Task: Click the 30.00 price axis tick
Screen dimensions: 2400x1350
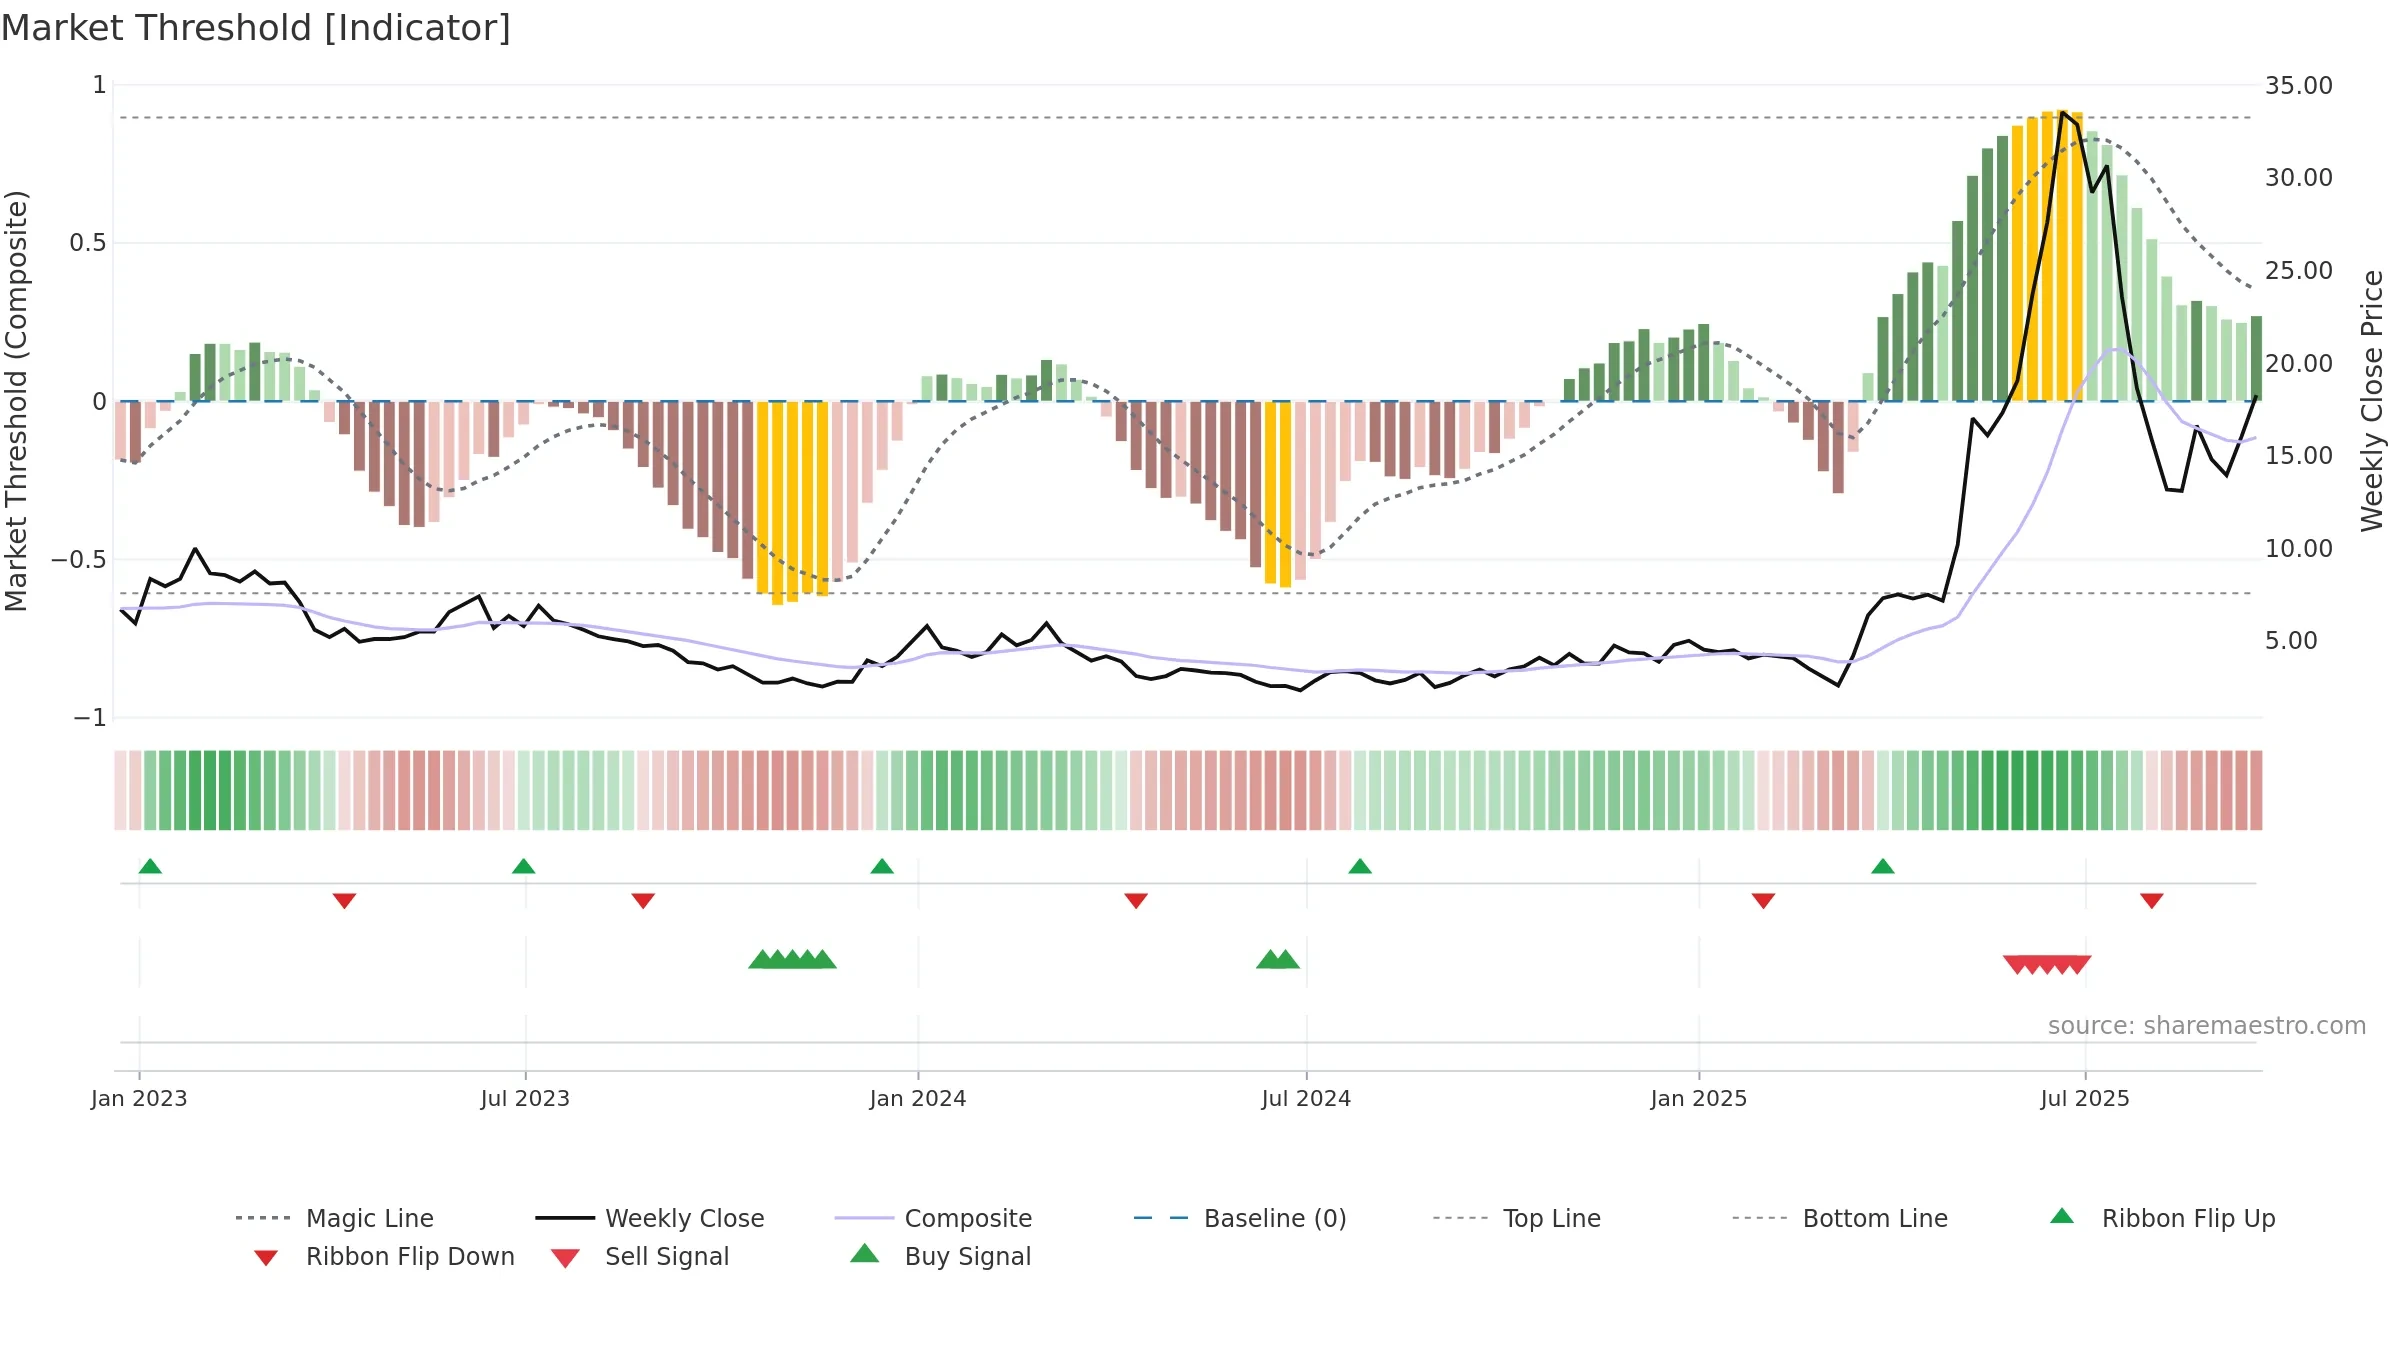Action: pos(2299,178)
